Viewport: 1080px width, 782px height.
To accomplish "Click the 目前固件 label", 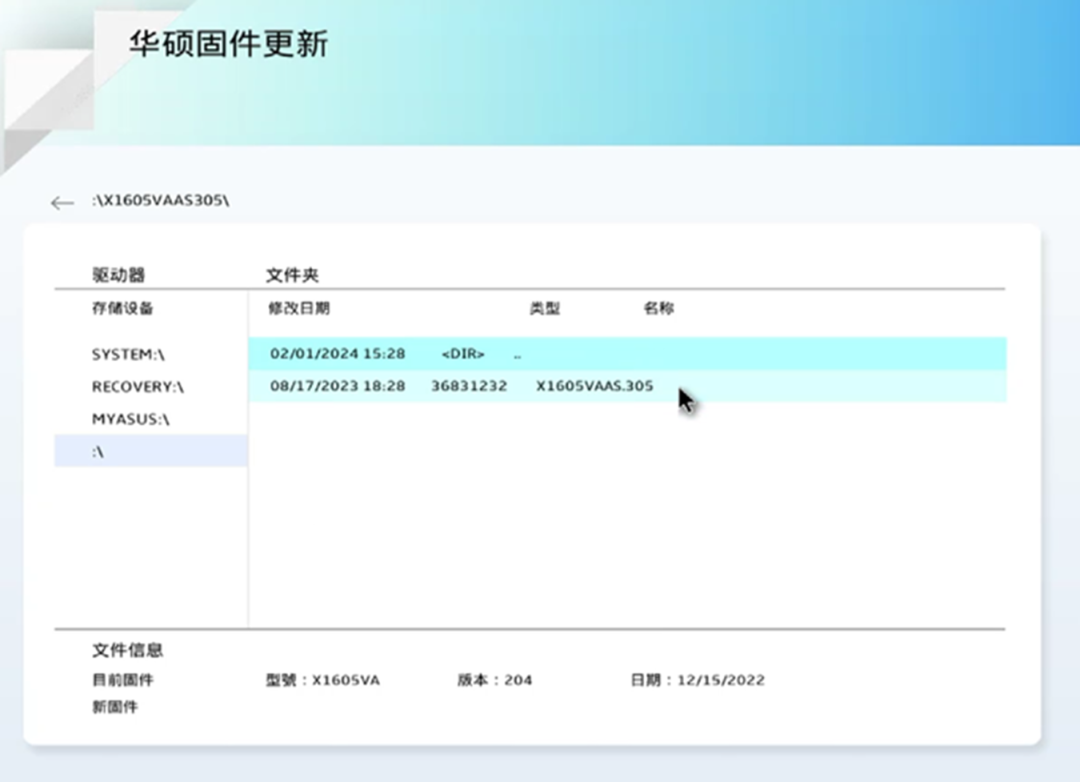I will [x=123, y=680].
